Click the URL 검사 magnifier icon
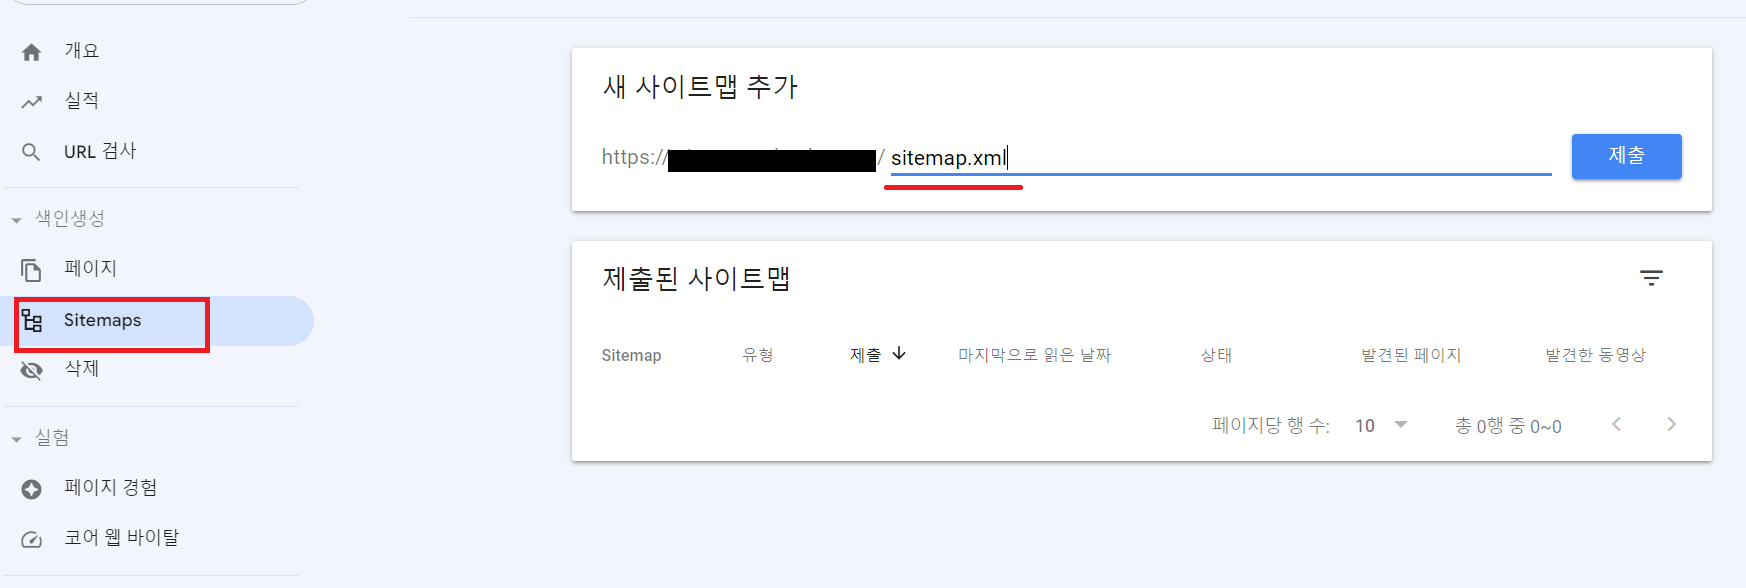The image size is (1746, 588). pos(31,151)
